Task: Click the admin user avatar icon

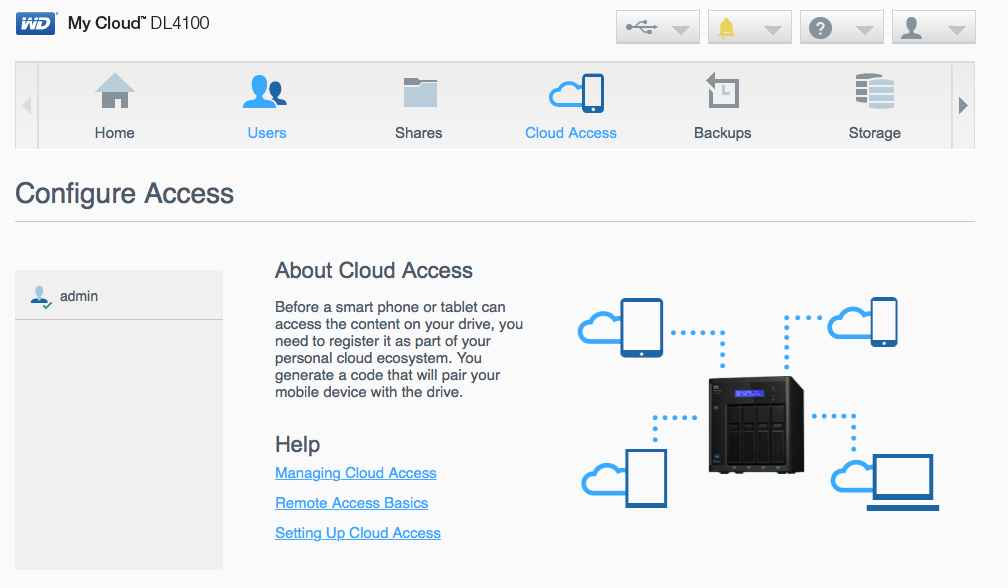Action: click(40, 296)
